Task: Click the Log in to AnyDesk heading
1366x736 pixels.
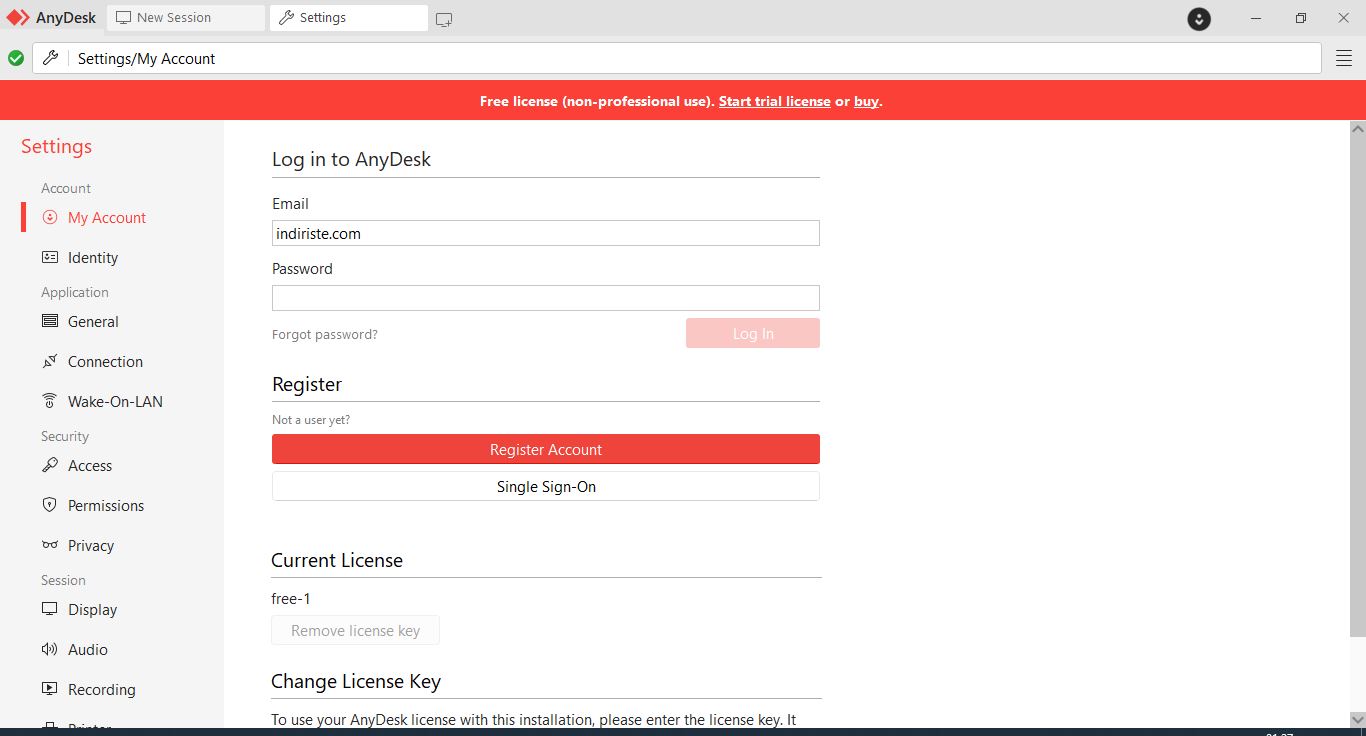Action: pyautogui.click(x=351, y=159)
